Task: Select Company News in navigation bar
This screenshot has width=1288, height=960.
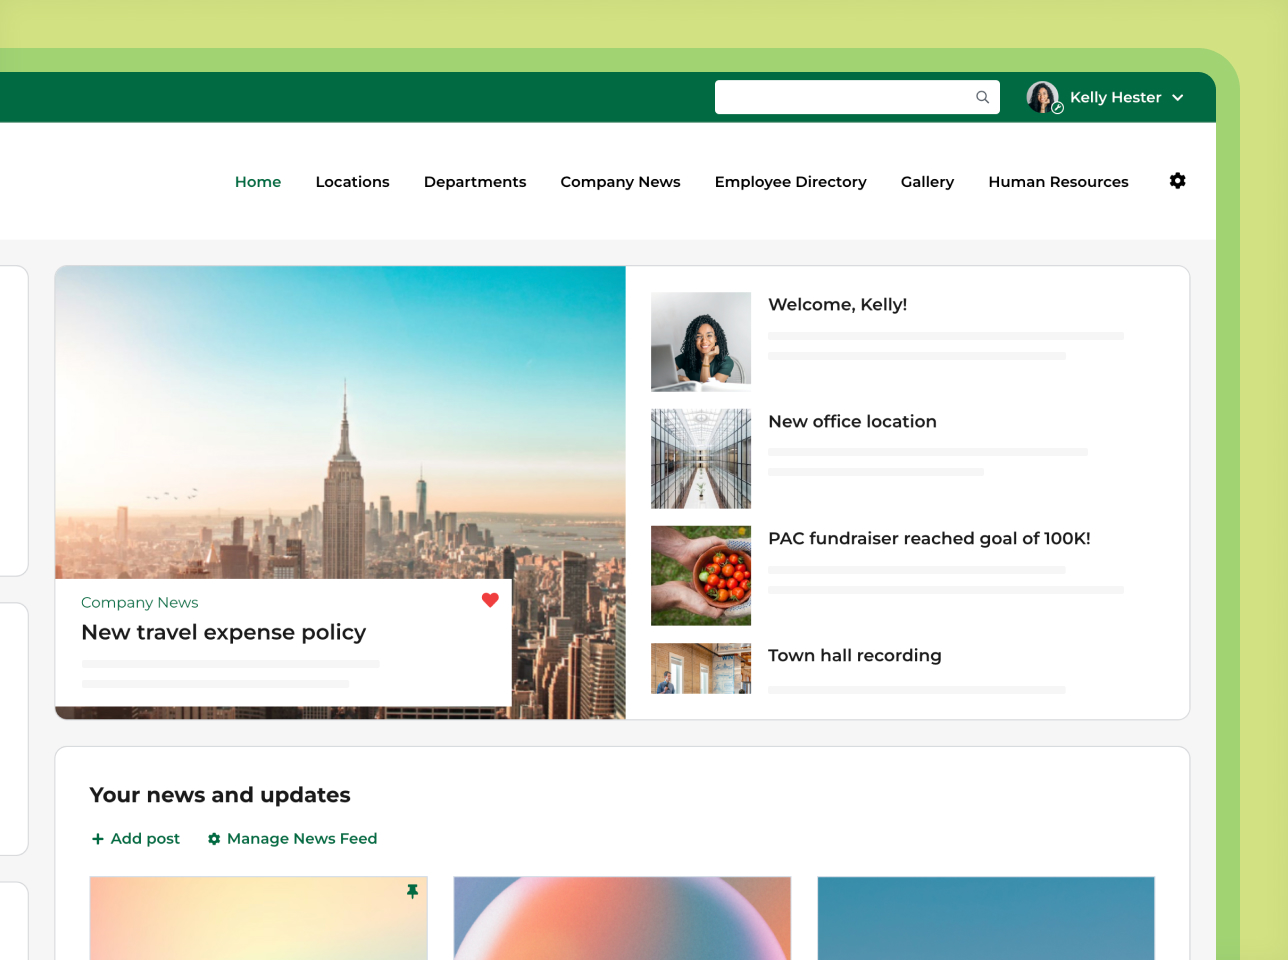Action: (x=620, y=182)
